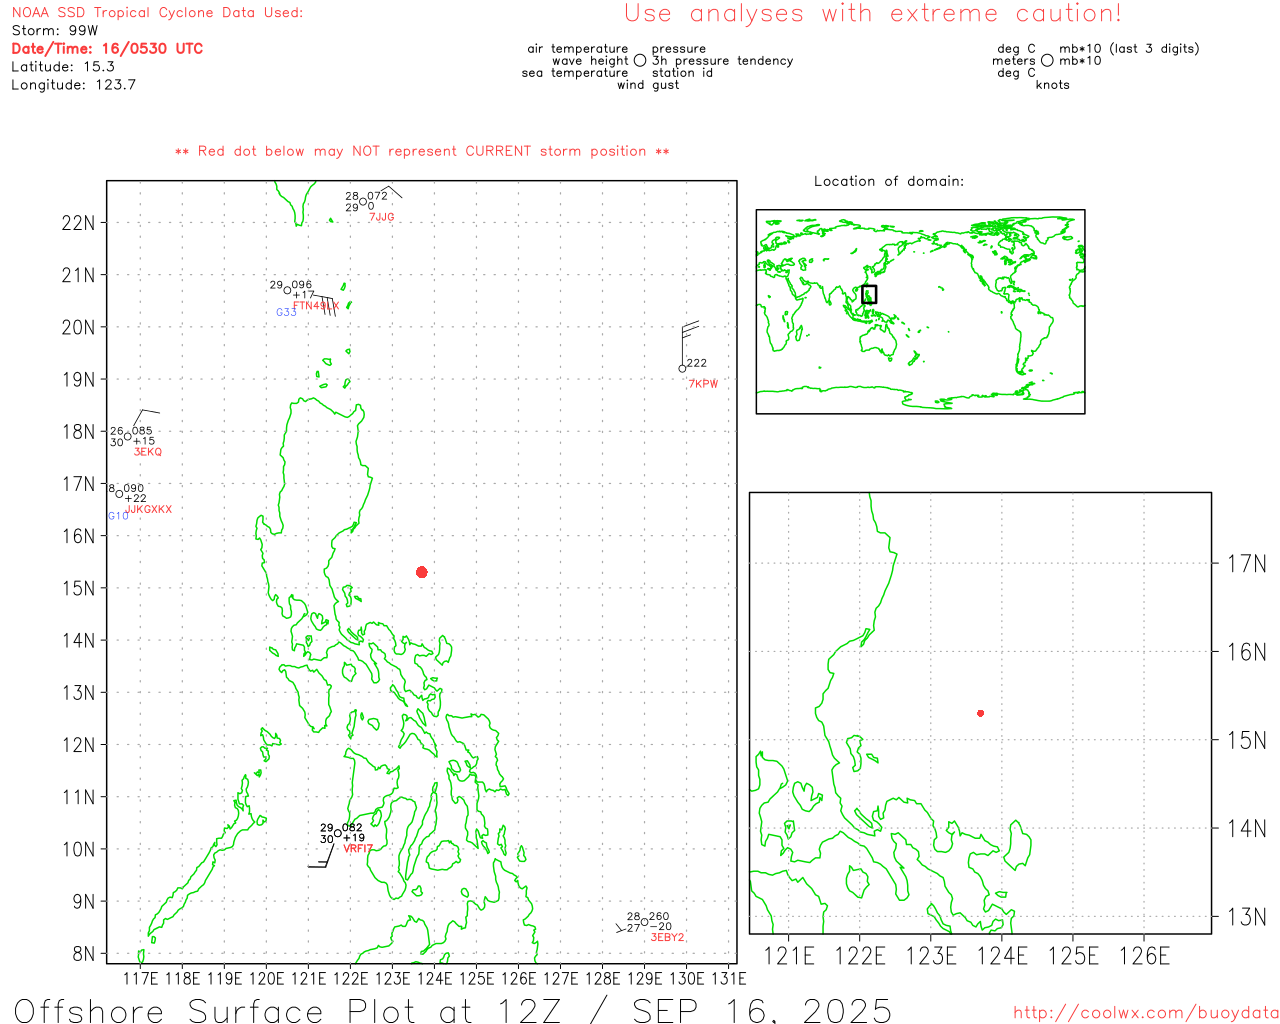This screenshot has height=1024, width=1280.
Task: Click the red storm dot on inset map
Action: tap(981, 713)
